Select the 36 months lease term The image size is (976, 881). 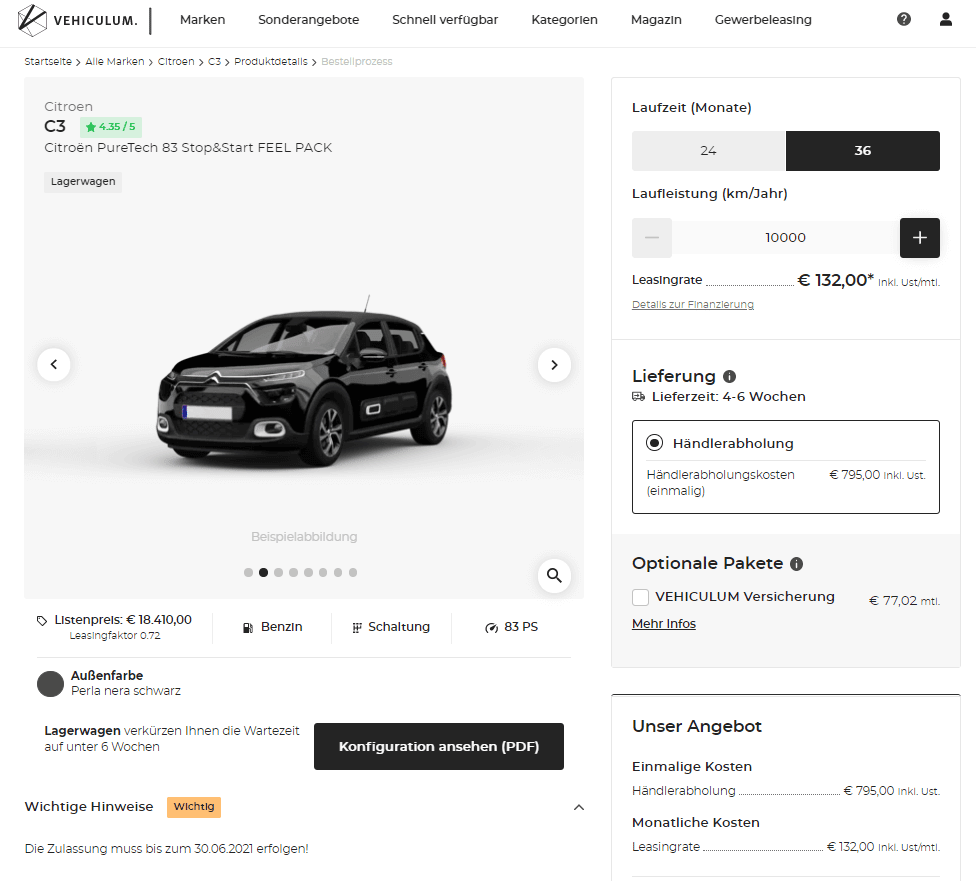(x=863, y=151)
